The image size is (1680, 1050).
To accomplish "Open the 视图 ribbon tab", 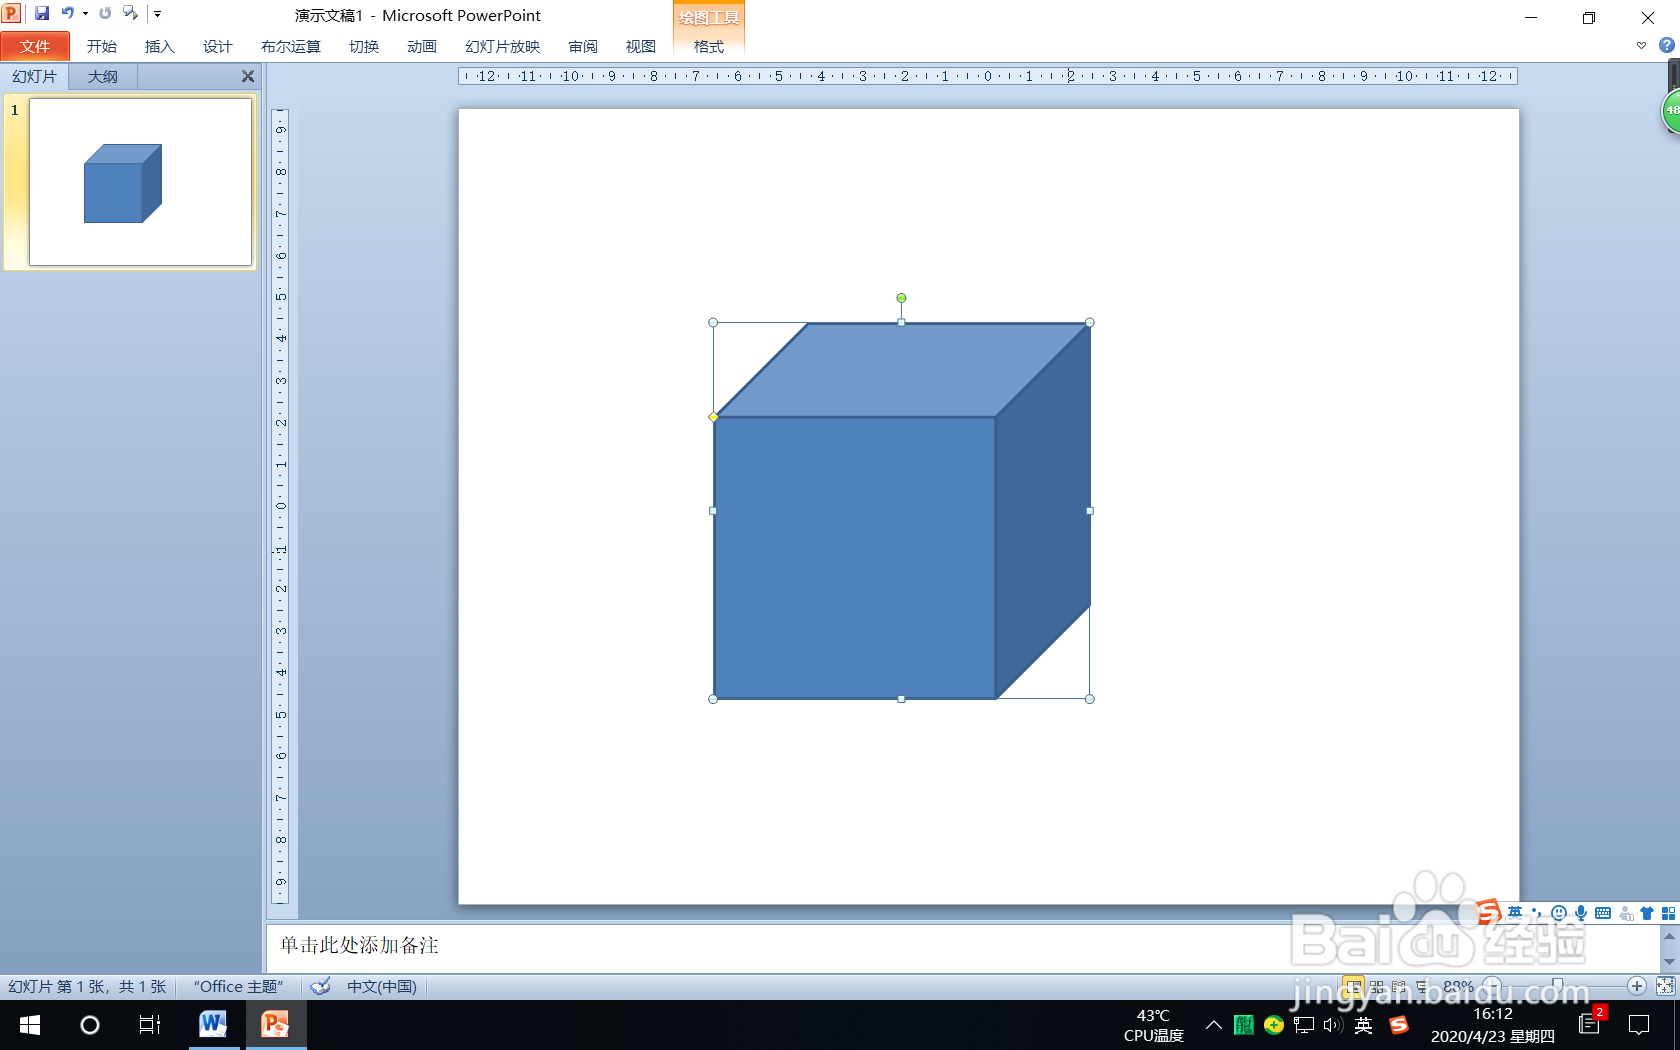I will click(641, 46).
